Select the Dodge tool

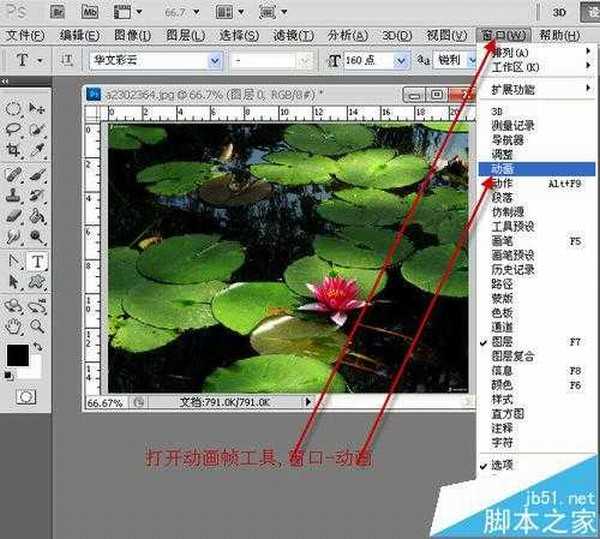(x=37, y=237)
